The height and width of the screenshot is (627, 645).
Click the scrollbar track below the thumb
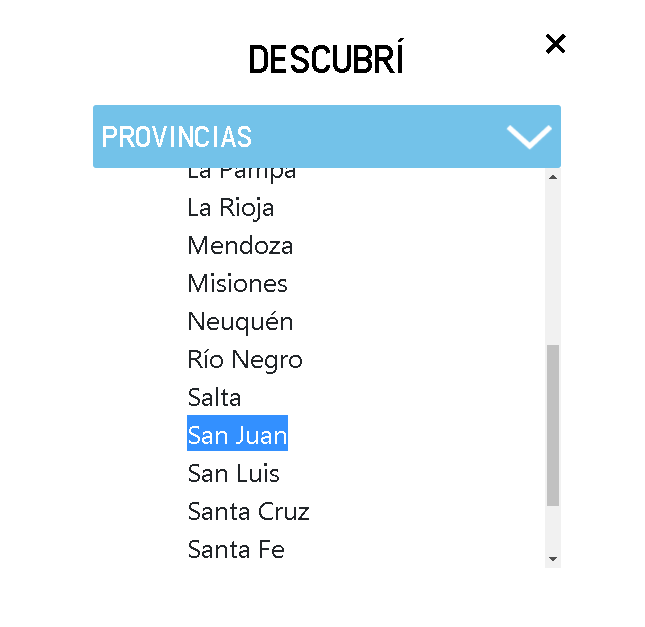553,528
